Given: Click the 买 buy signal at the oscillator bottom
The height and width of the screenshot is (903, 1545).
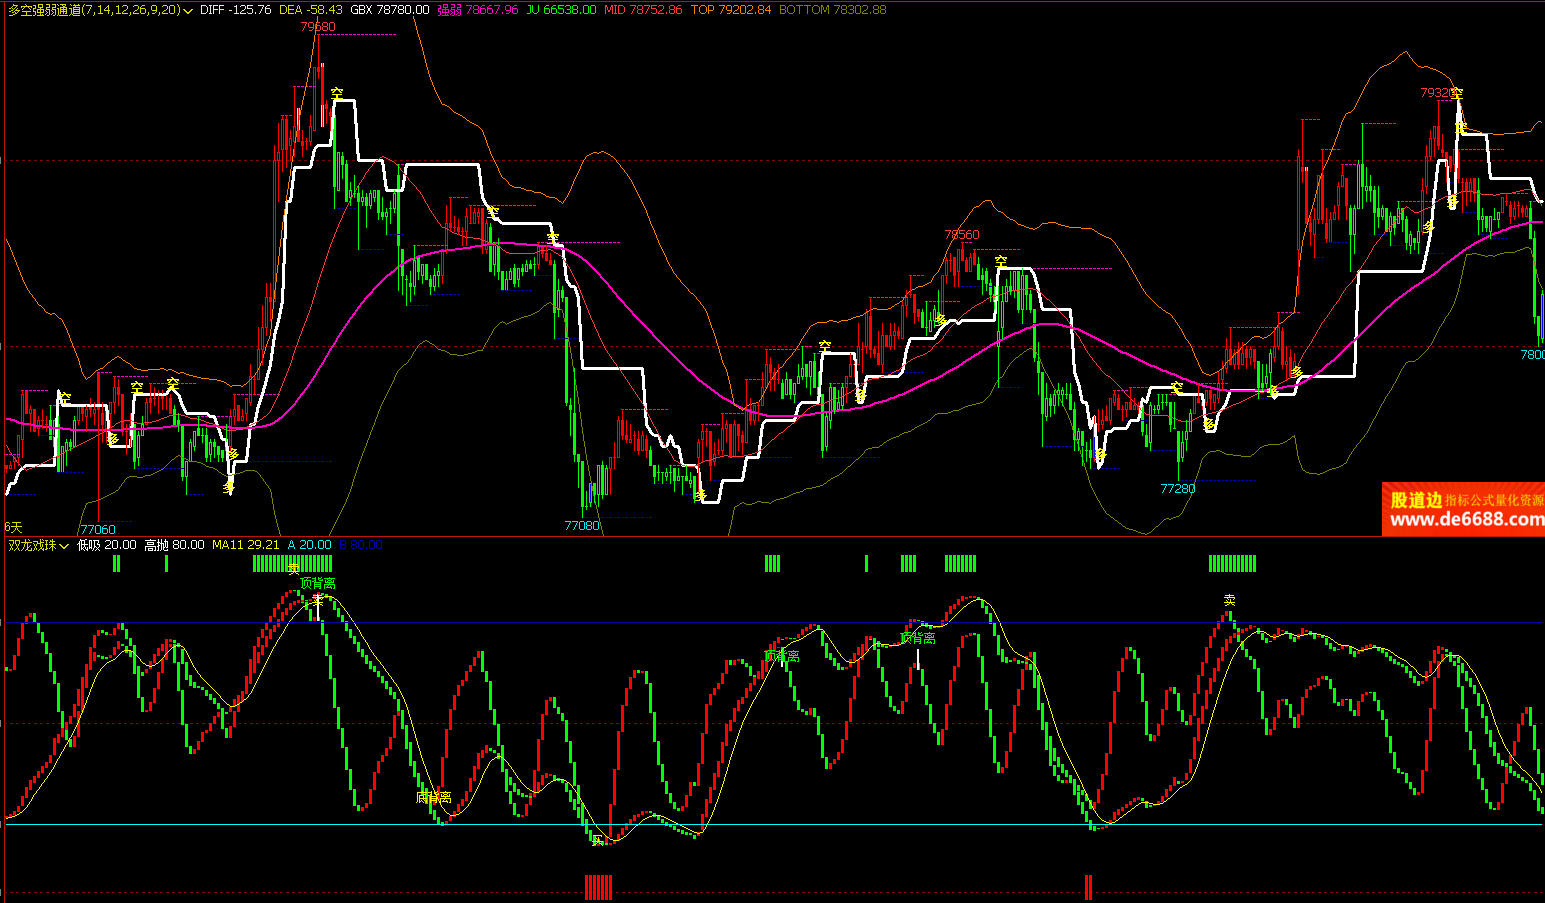Looking at the screenshot, I should pos(598,840).
